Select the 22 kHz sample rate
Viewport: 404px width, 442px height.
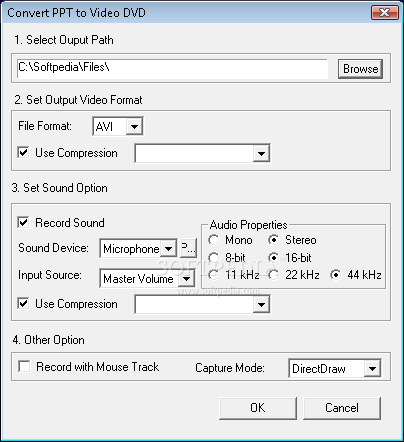[273, 275]
